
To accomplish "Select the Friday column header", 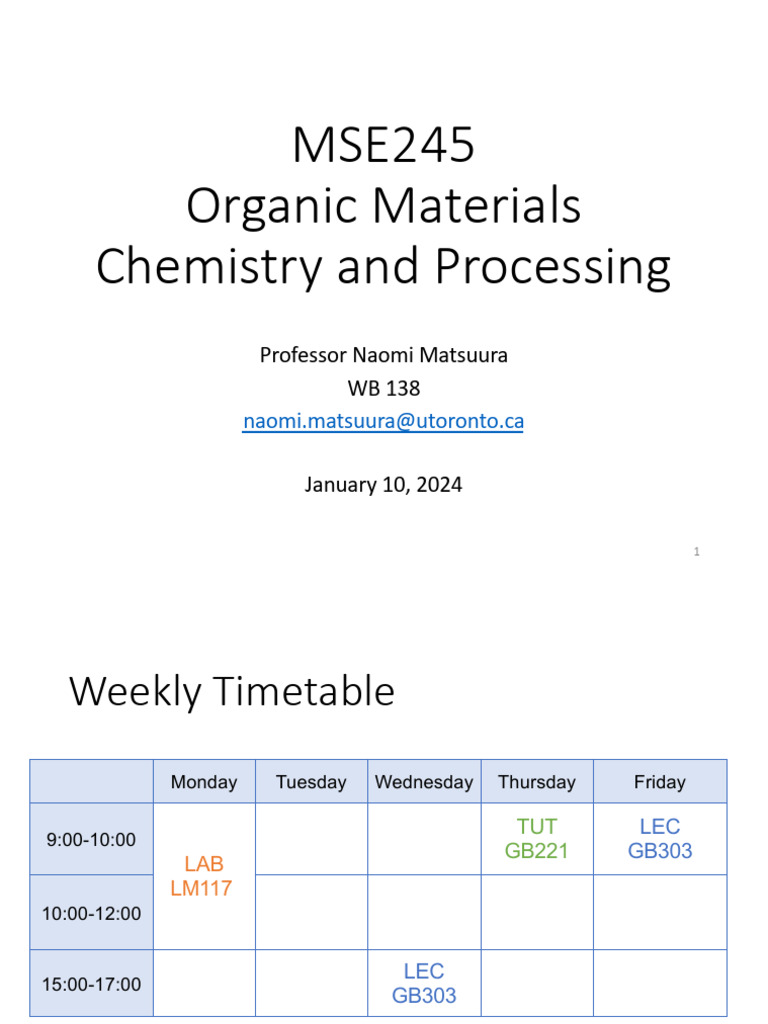I will (x=660, y=782).
